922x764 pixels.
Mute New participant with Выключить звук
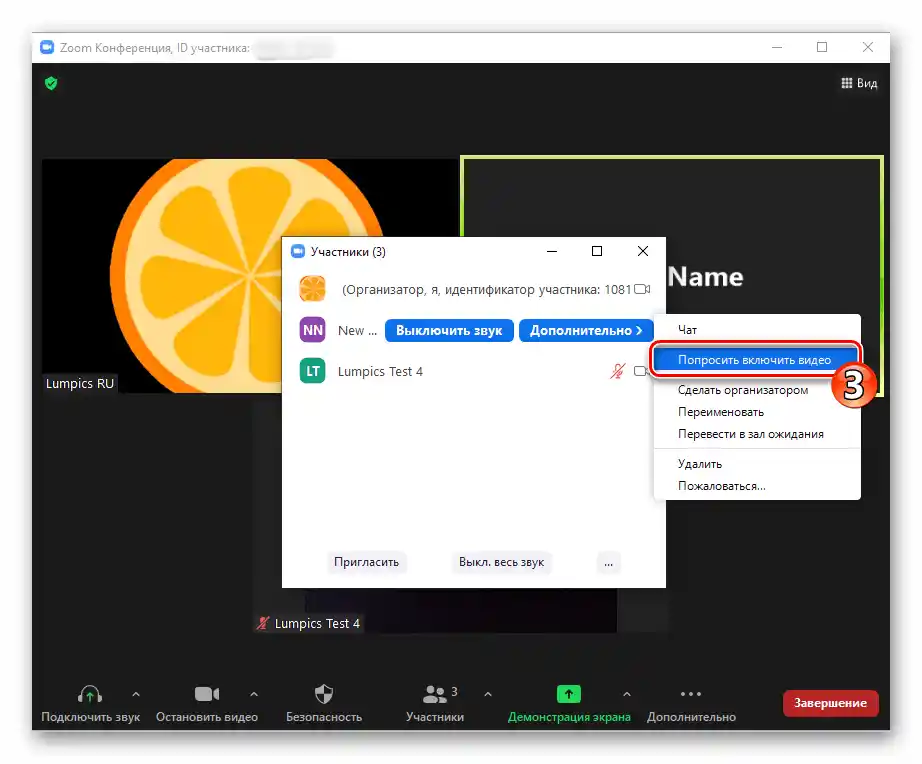[449, 330]
